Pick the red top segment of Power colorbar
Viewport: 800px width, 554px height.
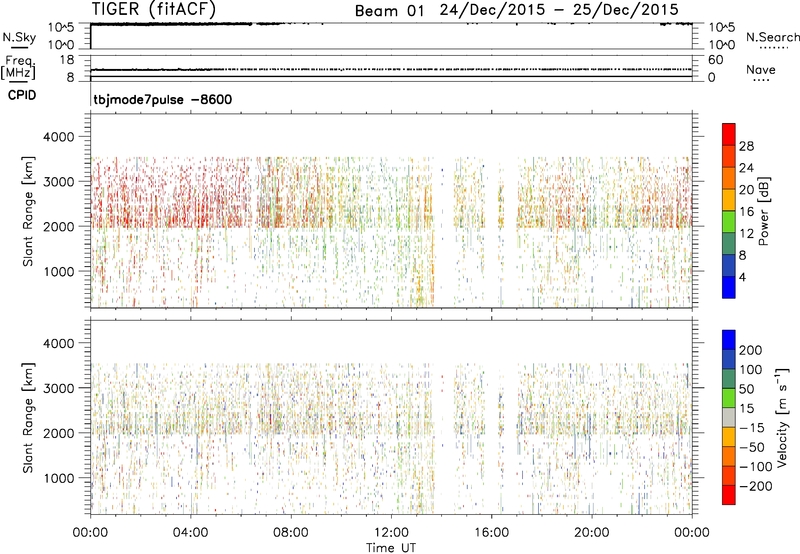[729, 135]
